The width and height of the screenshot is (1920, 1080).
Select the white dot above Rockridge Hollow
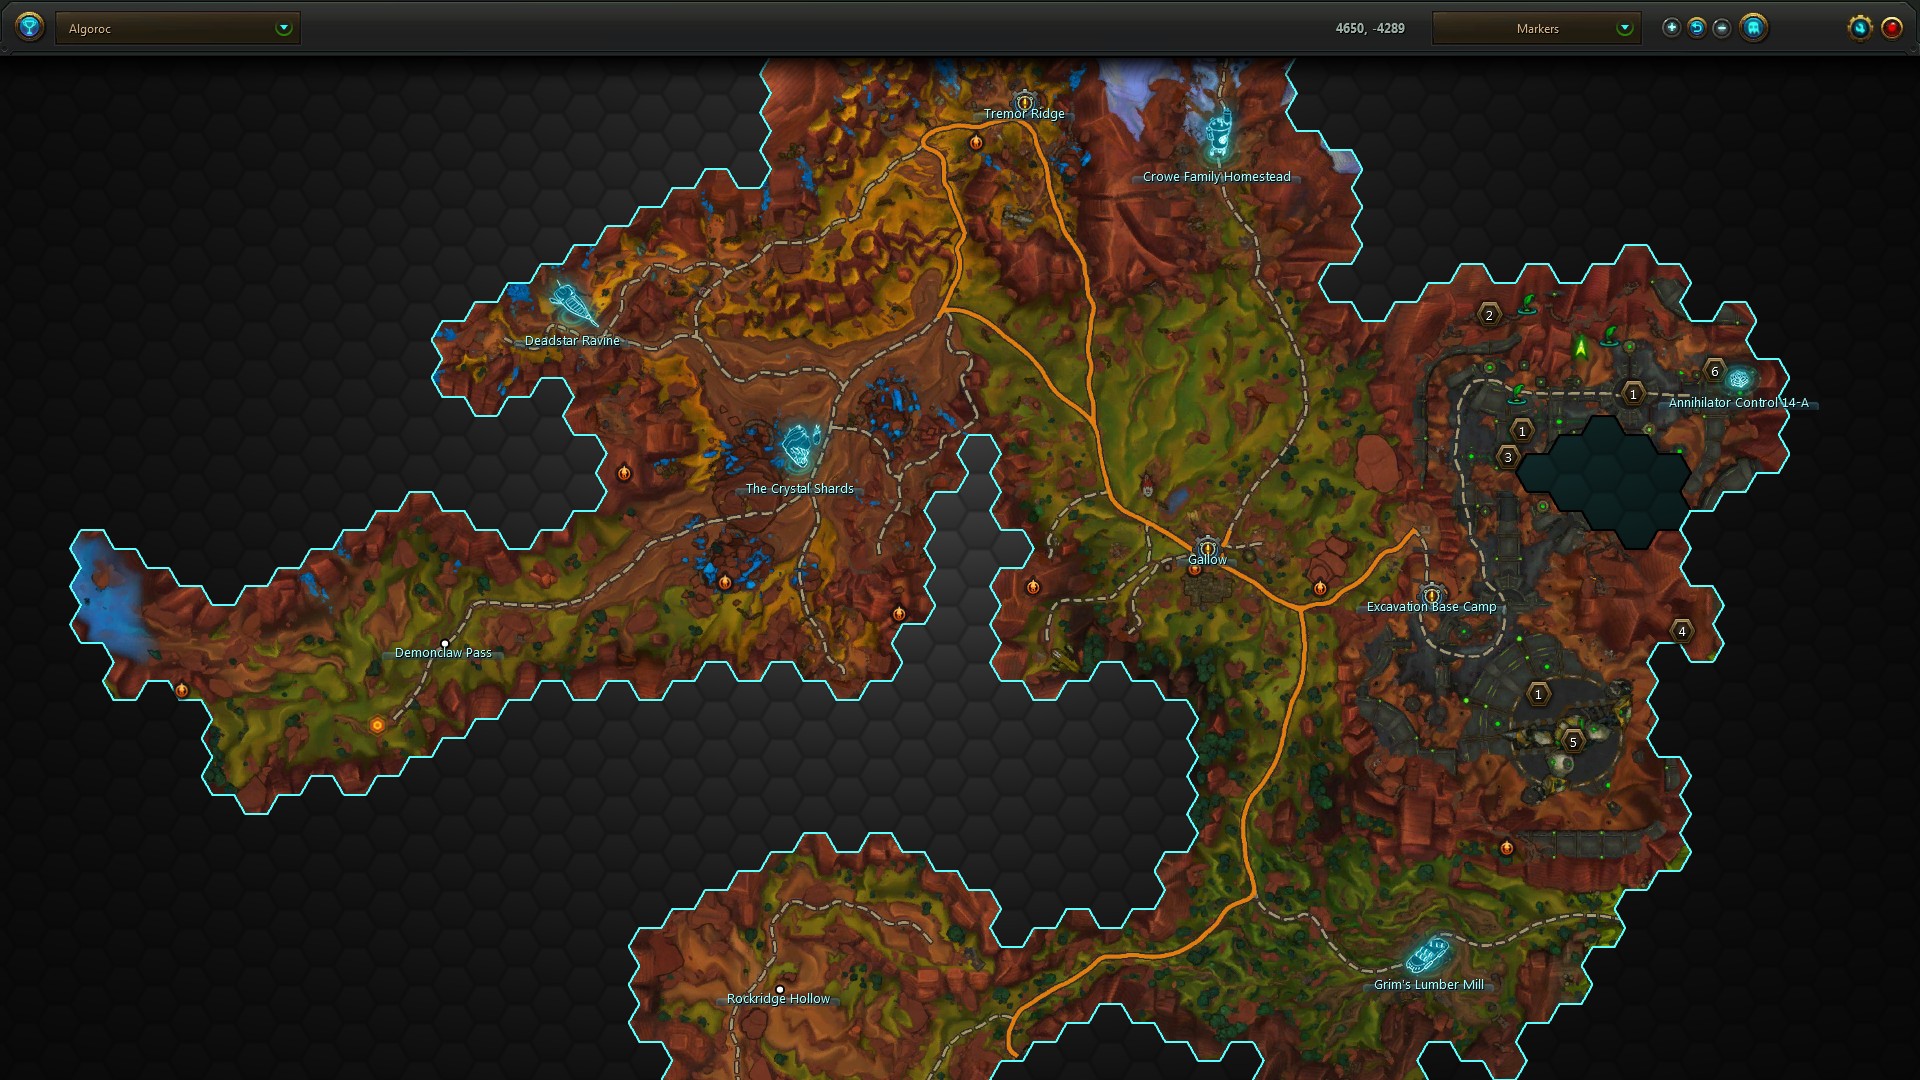(780, 990)
